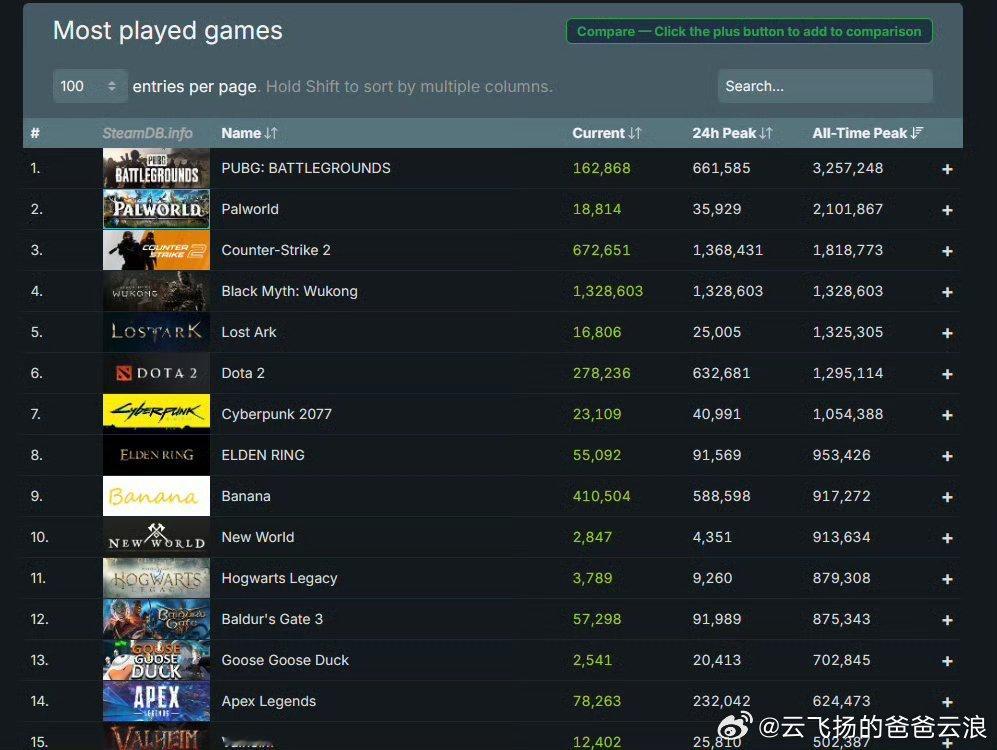
Task: Click plus icon for Counter-Strike 2
Action: 947,251
